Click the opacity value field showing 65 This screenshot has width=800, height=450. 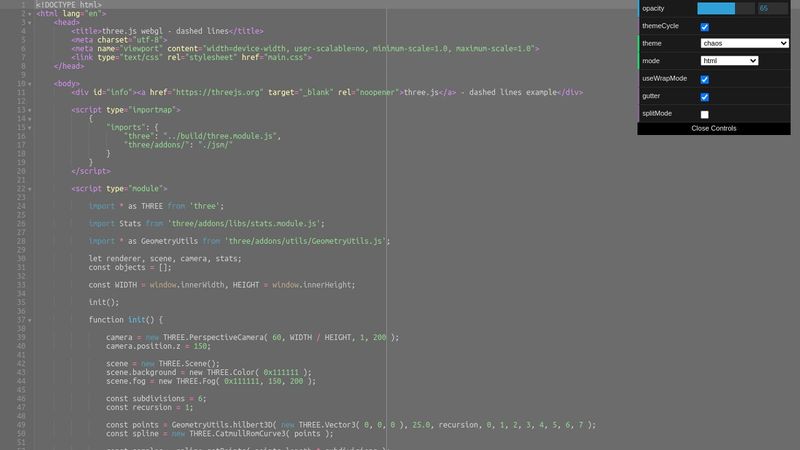(773, 8)
